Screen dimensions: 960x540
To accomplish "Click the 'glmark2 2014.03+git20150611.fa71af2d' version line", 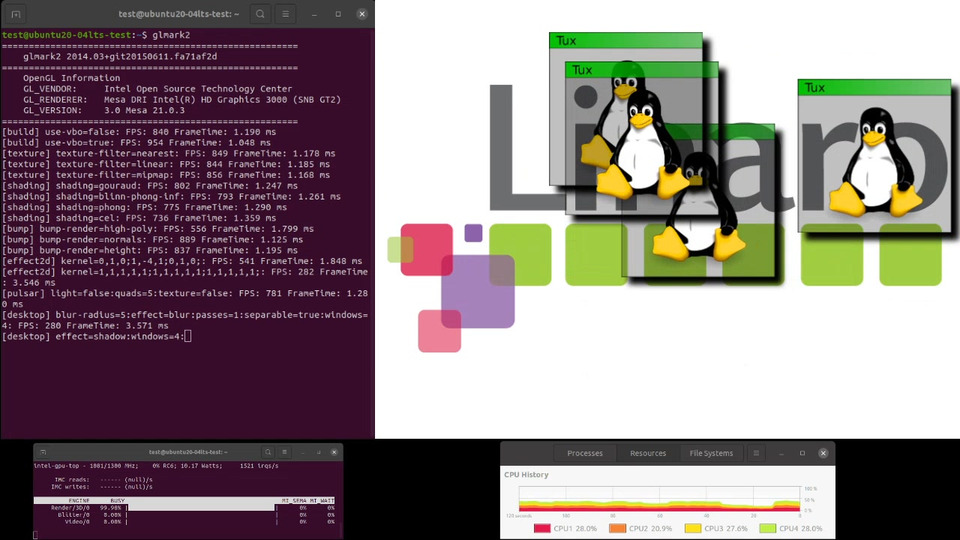I will (120, 56).
